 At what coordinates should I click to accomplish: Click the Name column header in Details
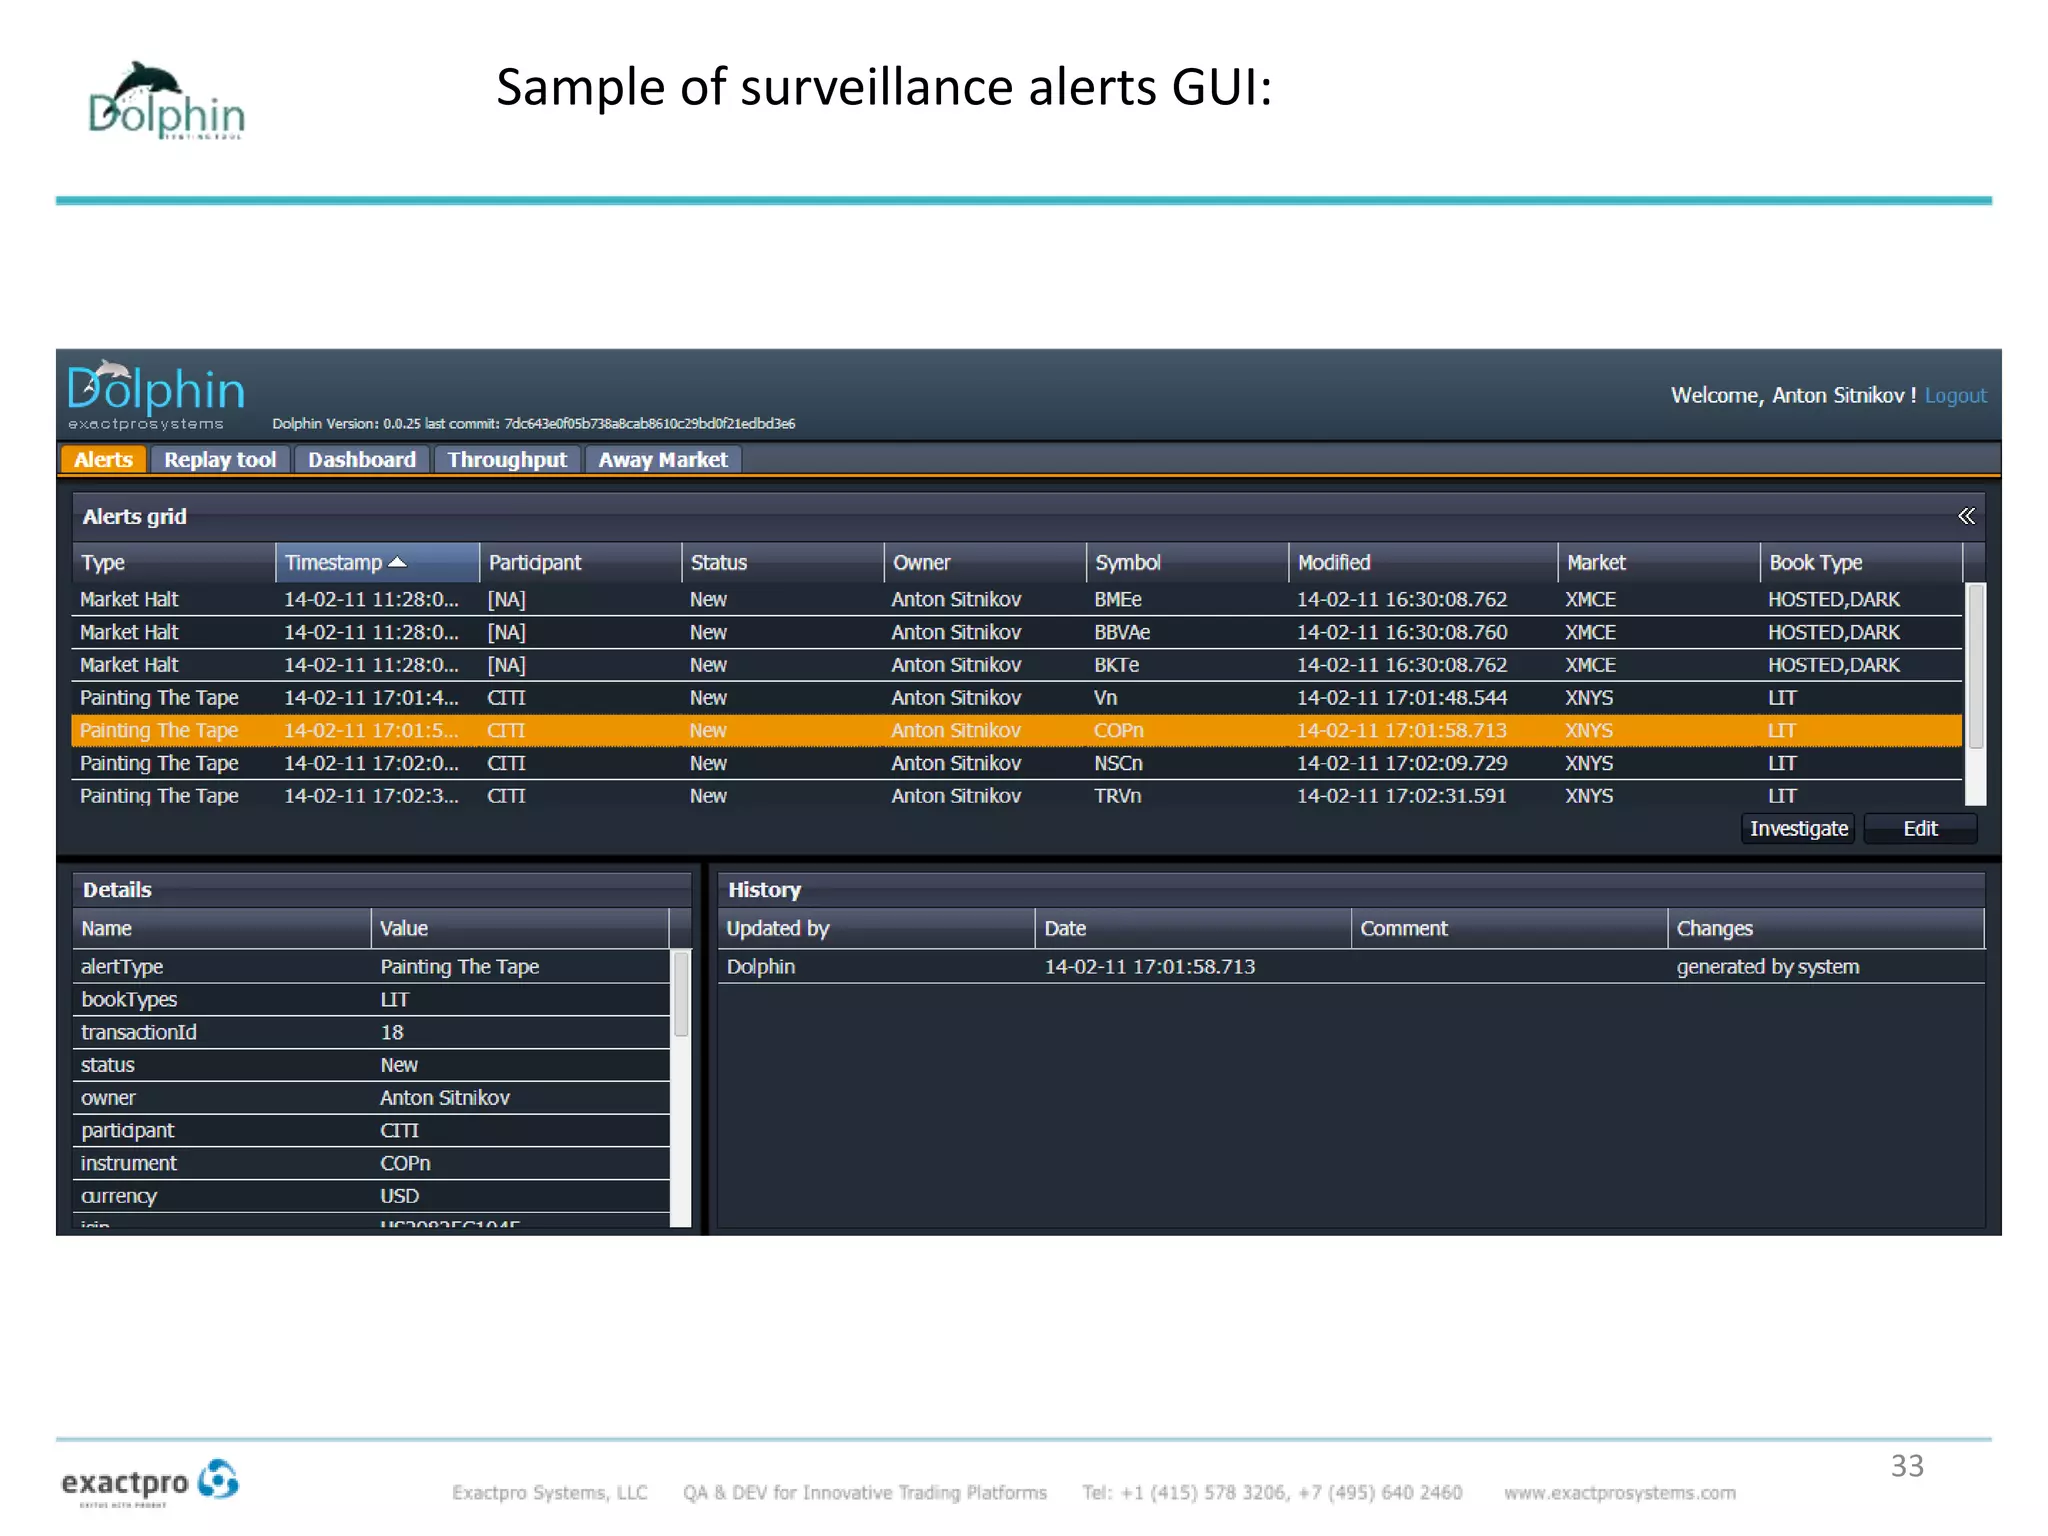point(221,928)
